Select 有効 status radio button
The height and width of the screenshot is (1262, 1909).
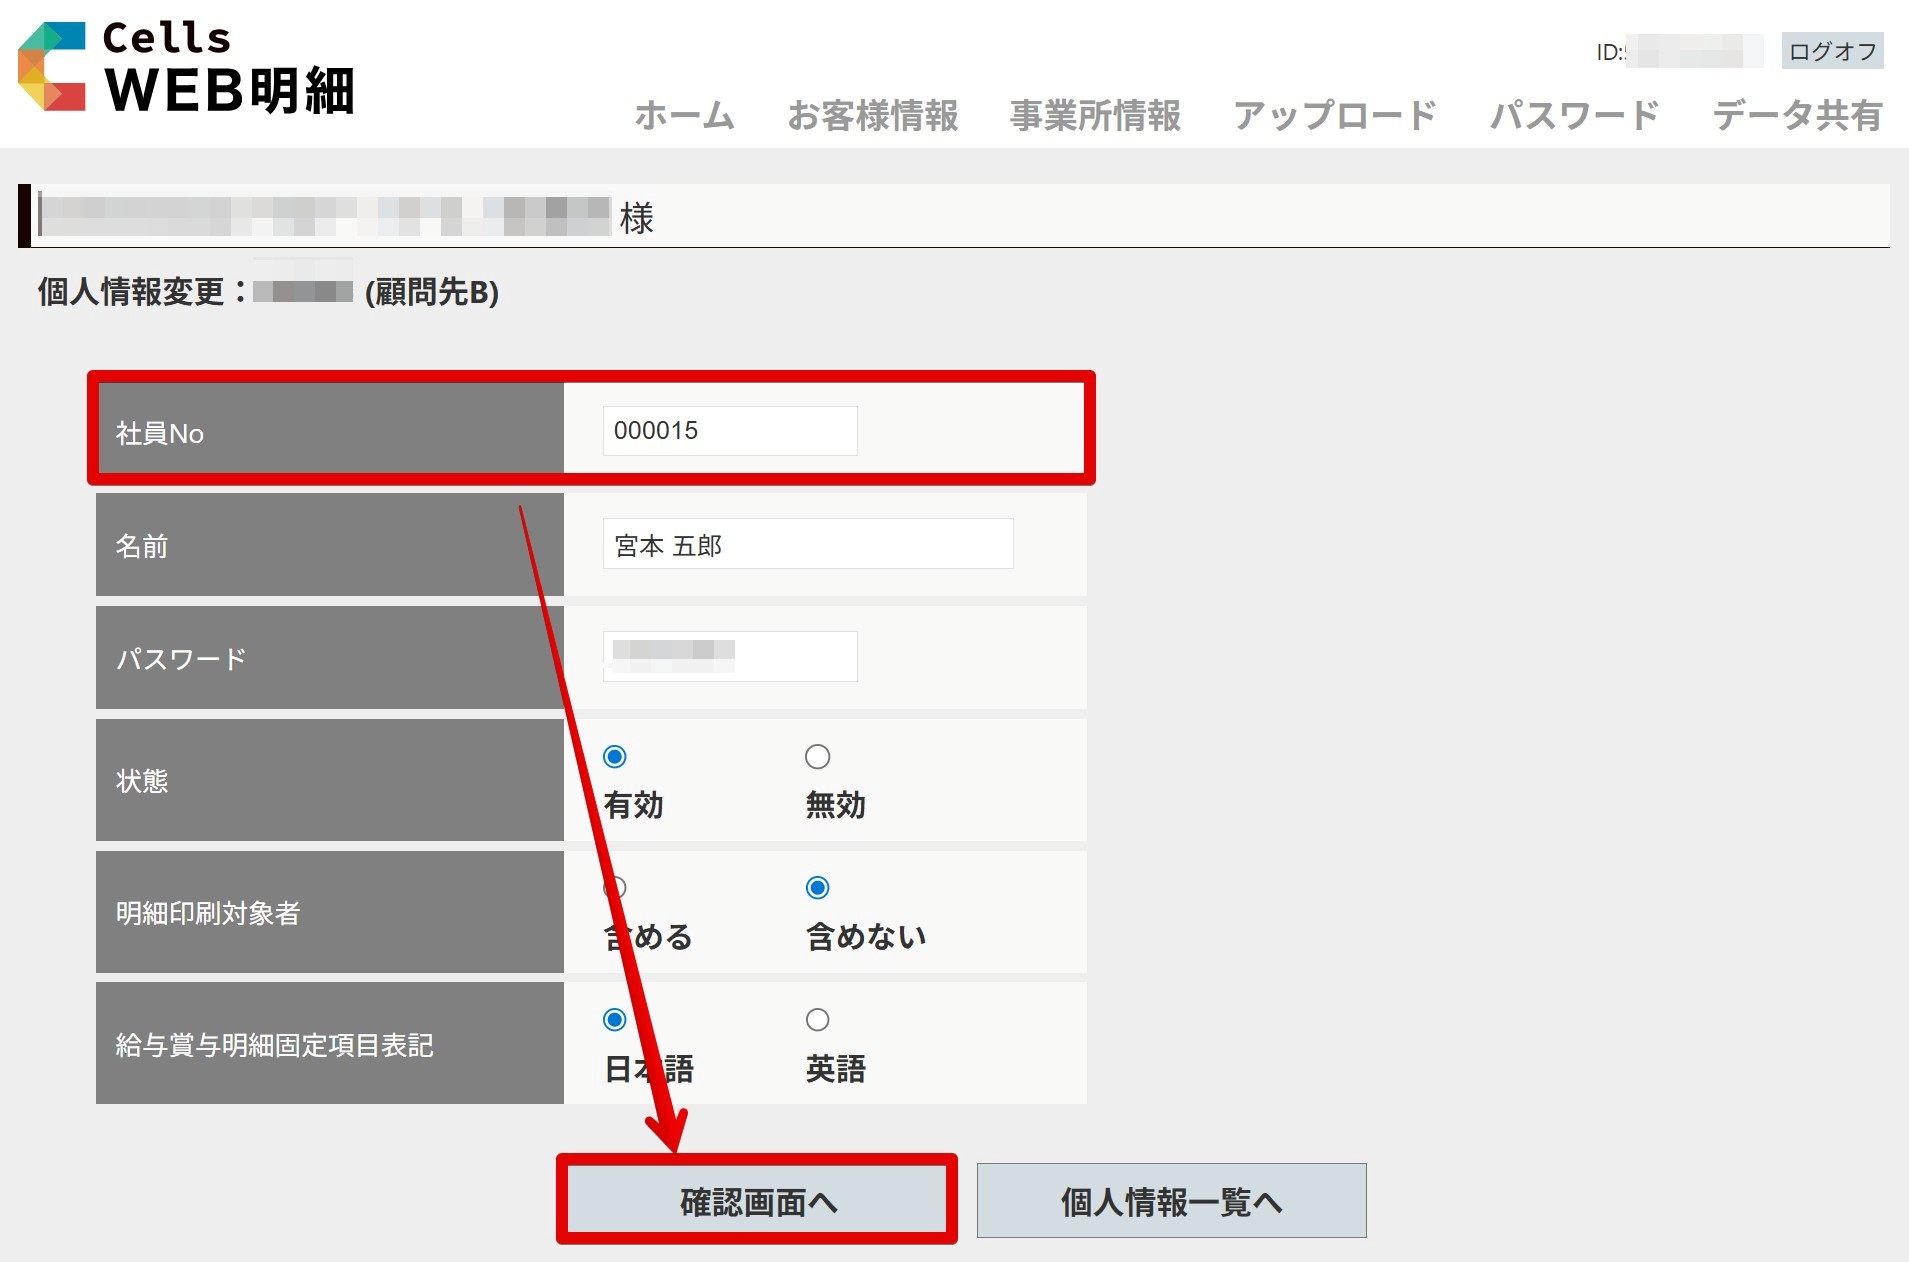point(615,757)
